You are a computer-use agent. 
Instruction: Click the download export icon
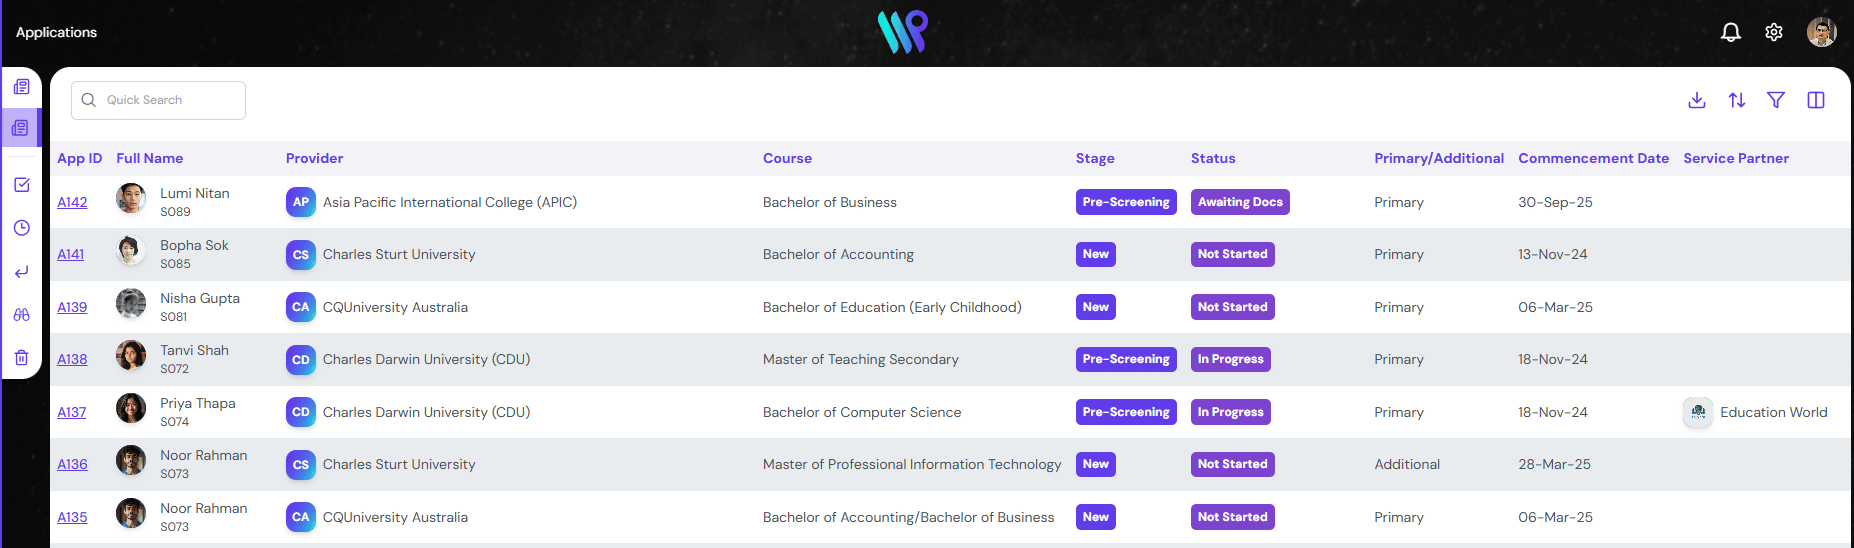[x=1697, y=100]
